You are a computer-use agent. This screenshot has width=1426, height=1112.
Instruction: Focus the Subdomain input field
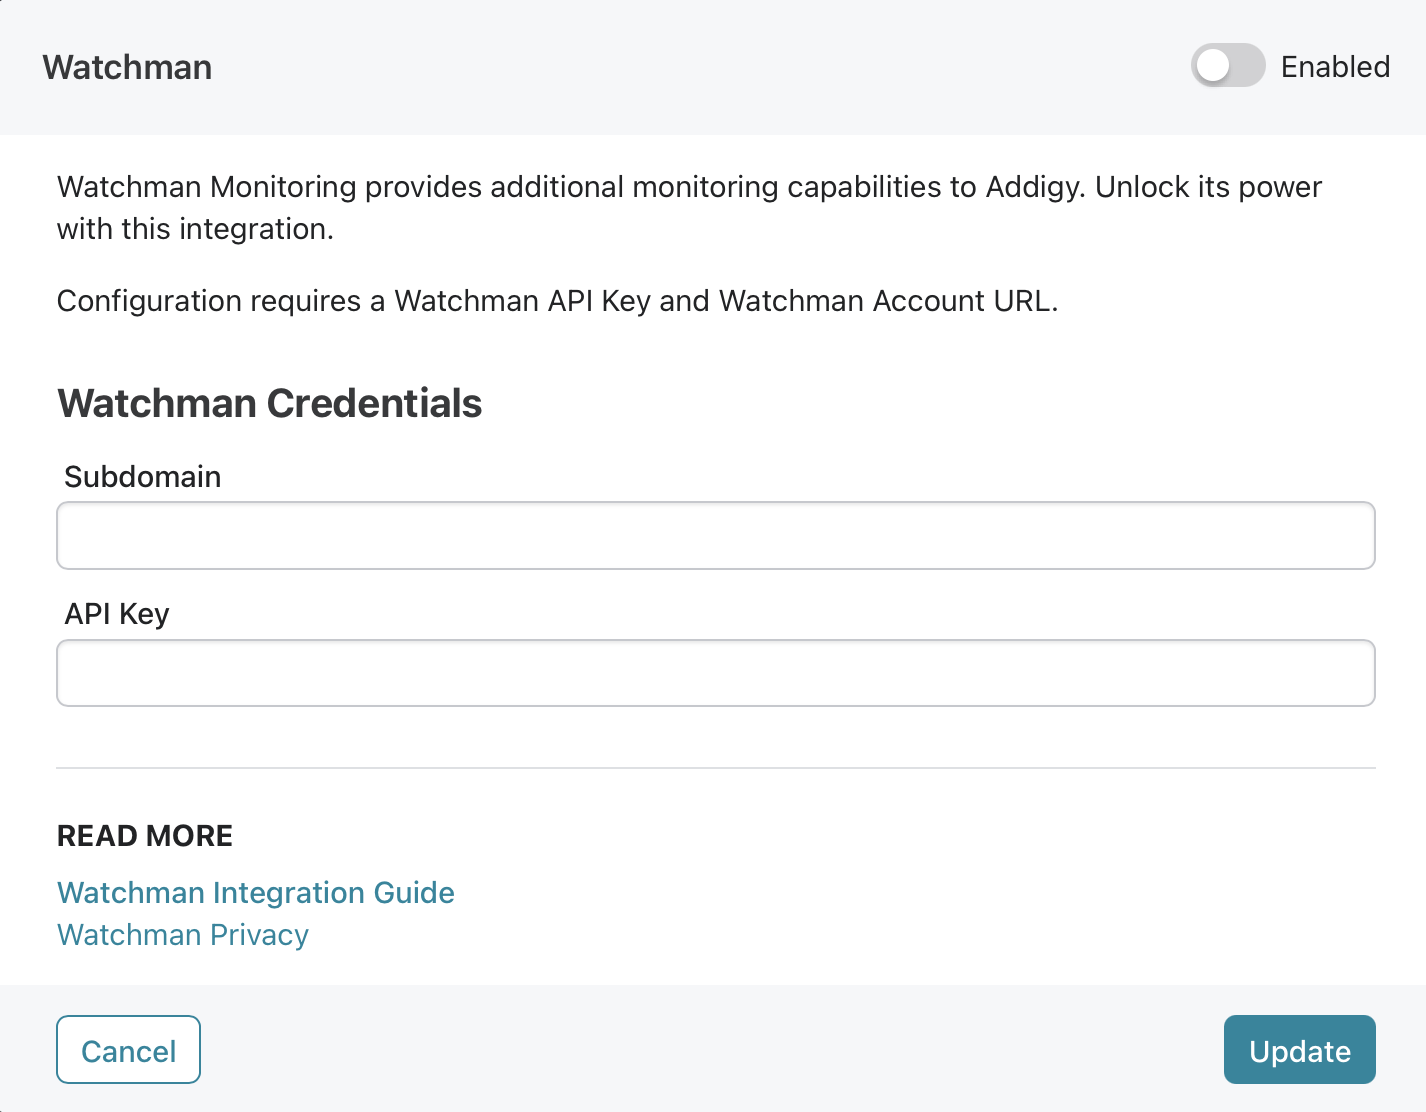pyautogui.click(x=716, y=536)
